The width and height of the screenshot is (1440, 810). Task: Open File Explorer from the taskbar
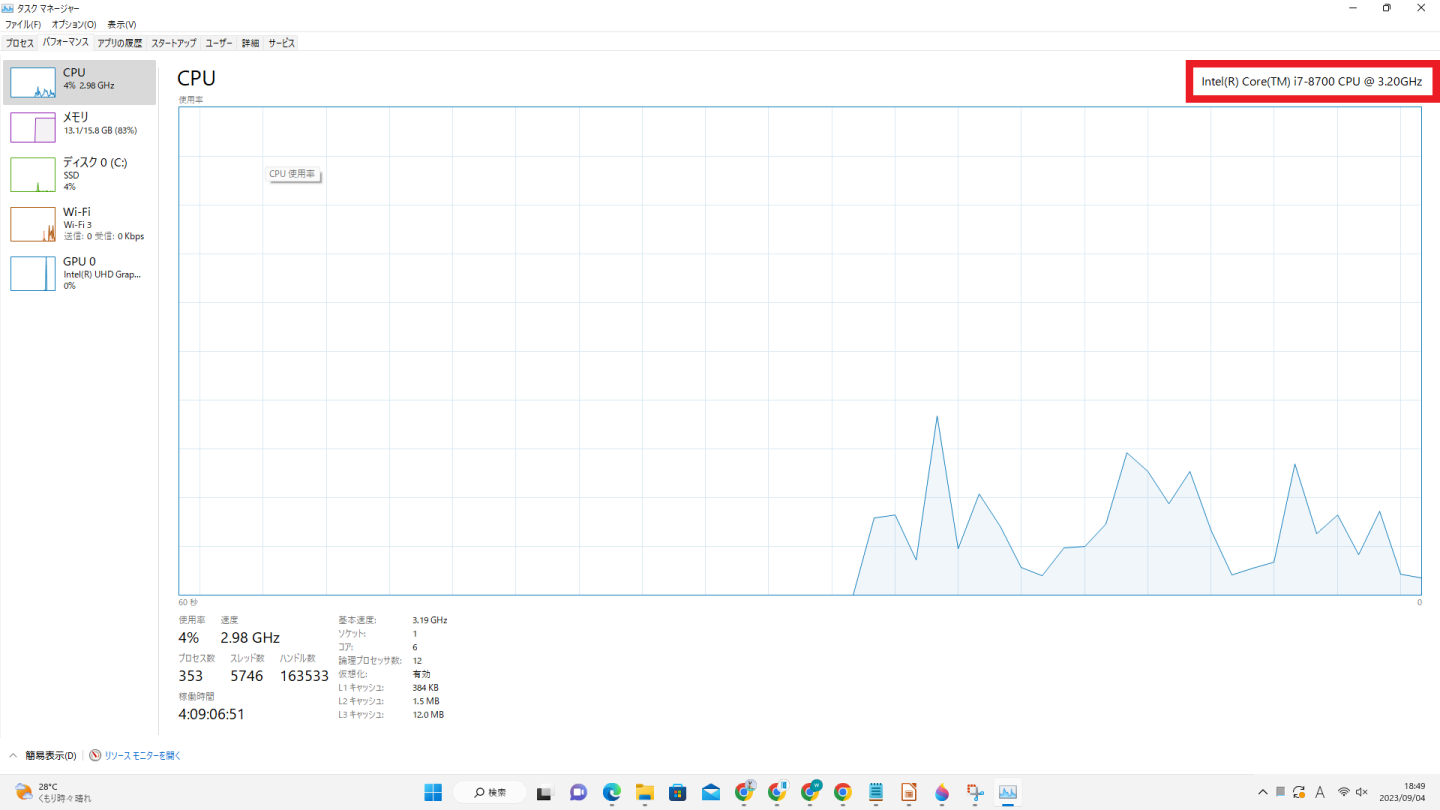[x=644, y=793]
